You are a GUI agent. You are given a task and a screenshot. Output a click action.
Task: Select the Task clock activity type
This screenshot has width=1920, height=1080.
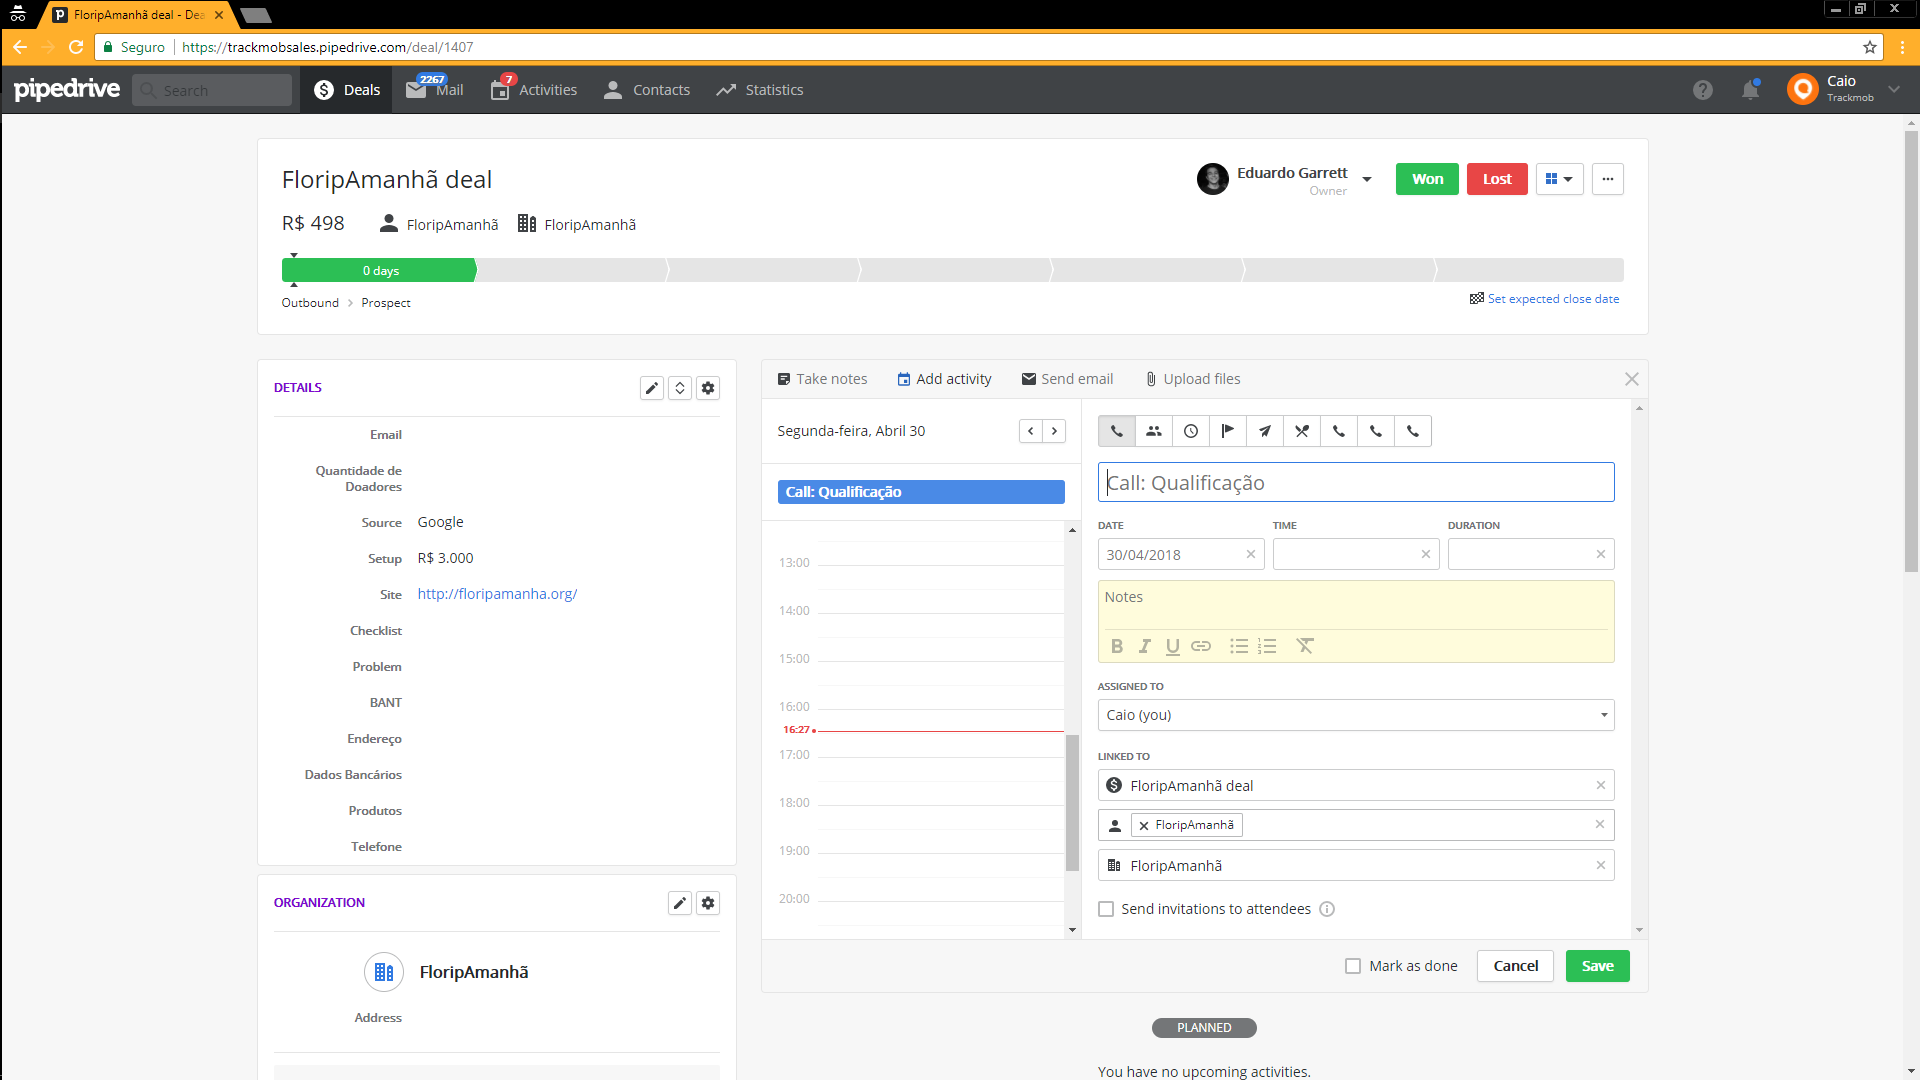tap(1190, 431)
